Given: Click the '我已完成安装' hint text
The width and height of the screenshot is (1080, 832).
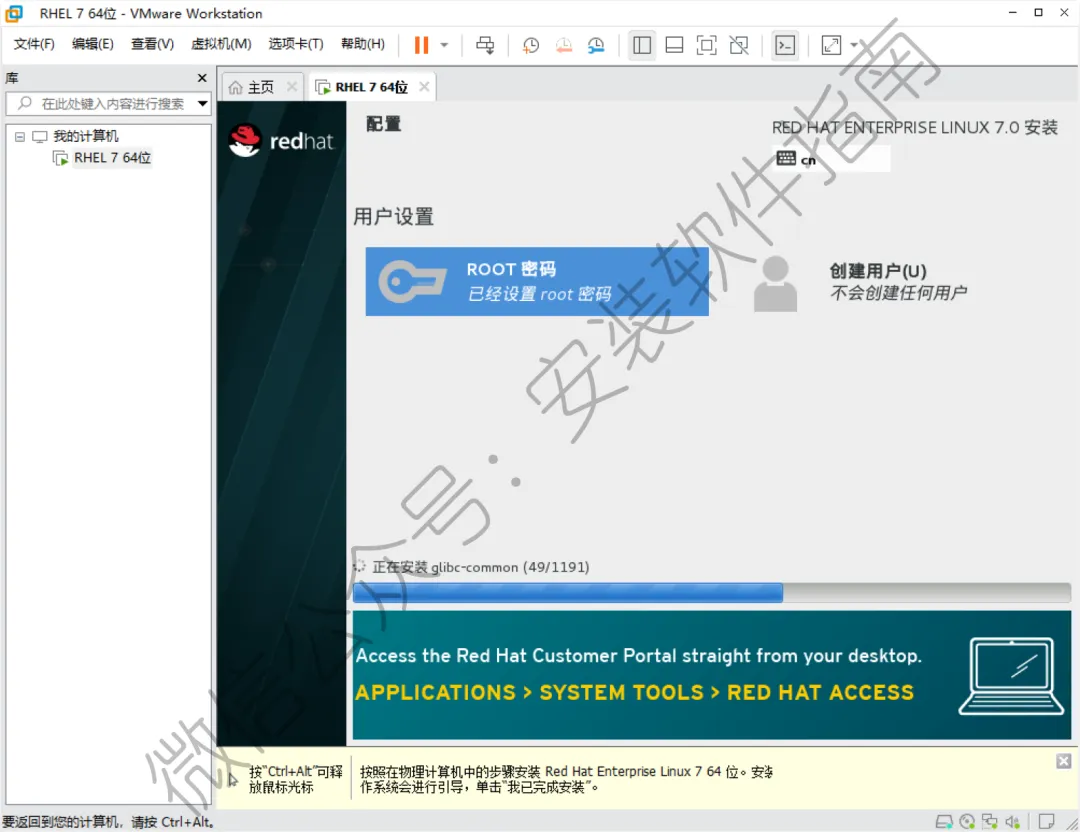Looking at the screenshot, I should tap(546, 787).
